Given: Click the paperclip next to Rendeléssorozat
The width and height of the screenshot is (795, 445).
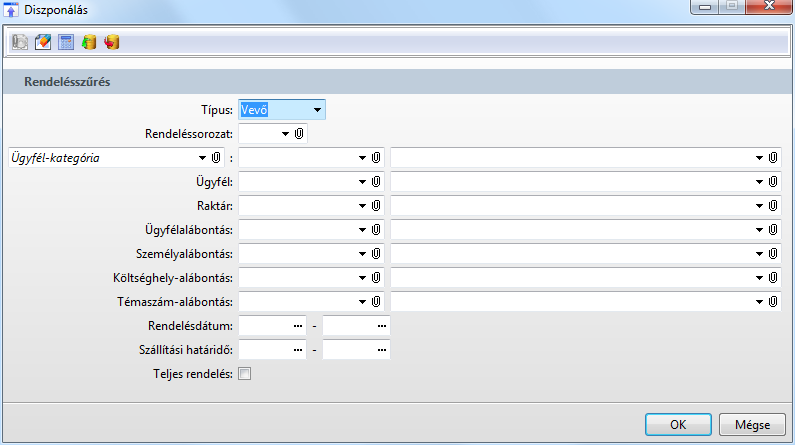Looking at the screenshot, I should 299,134.
